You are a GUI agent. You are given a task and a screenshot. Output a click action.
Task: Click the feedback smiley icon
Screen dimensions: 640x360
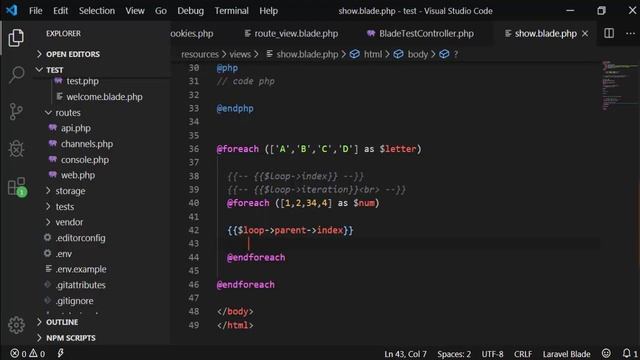coord(606,353)
